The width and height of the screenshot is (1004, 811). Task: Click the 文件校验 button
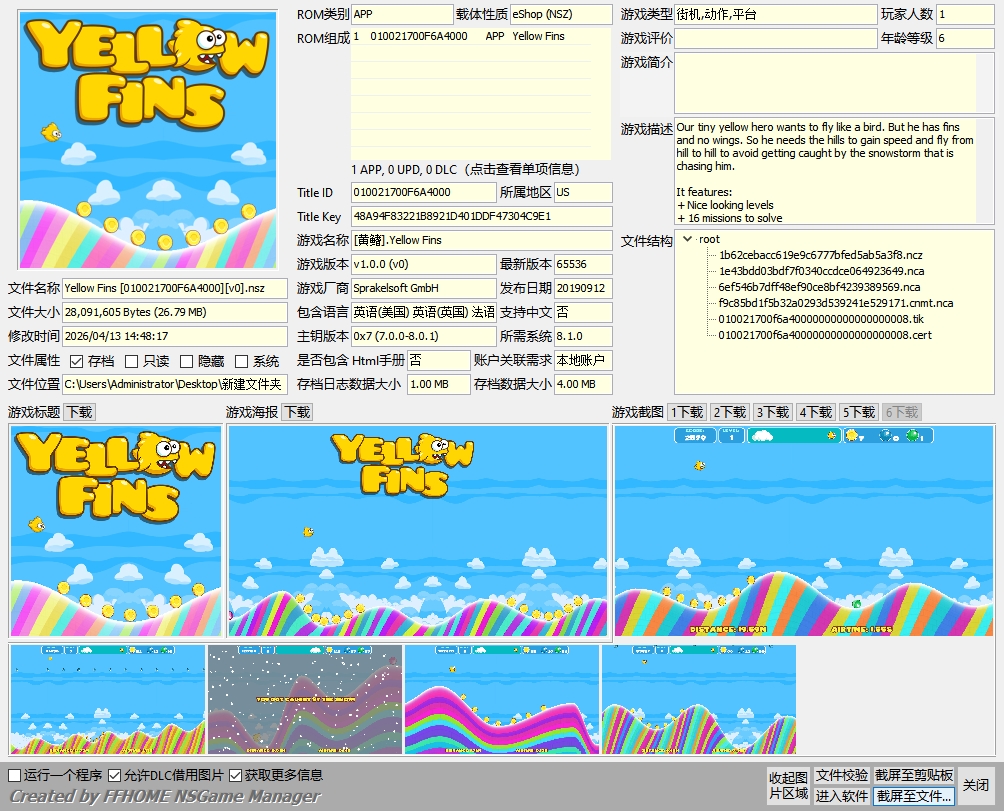point(841,776)
